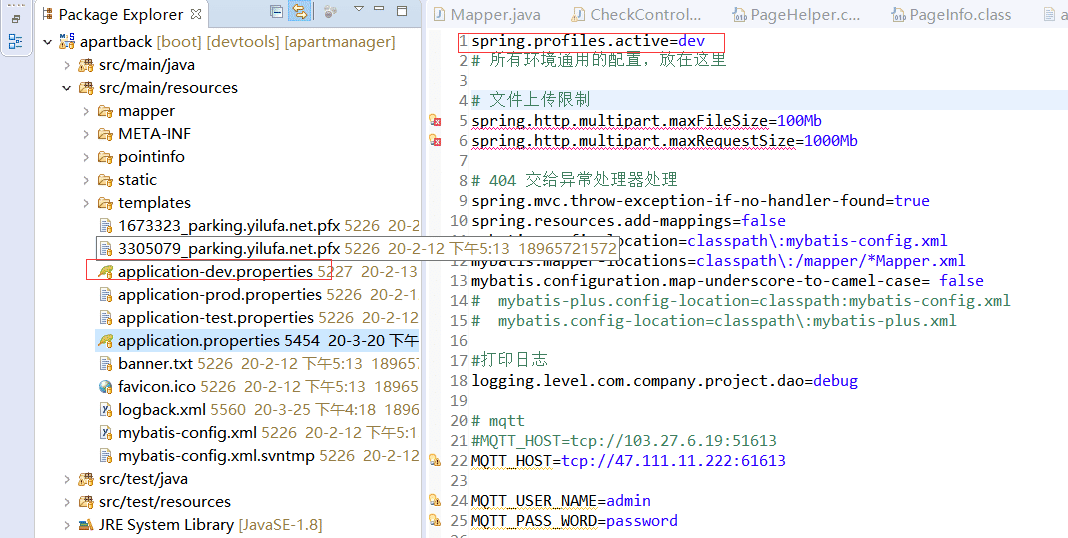Expand src/main/java folder

[x=67, y=65]
